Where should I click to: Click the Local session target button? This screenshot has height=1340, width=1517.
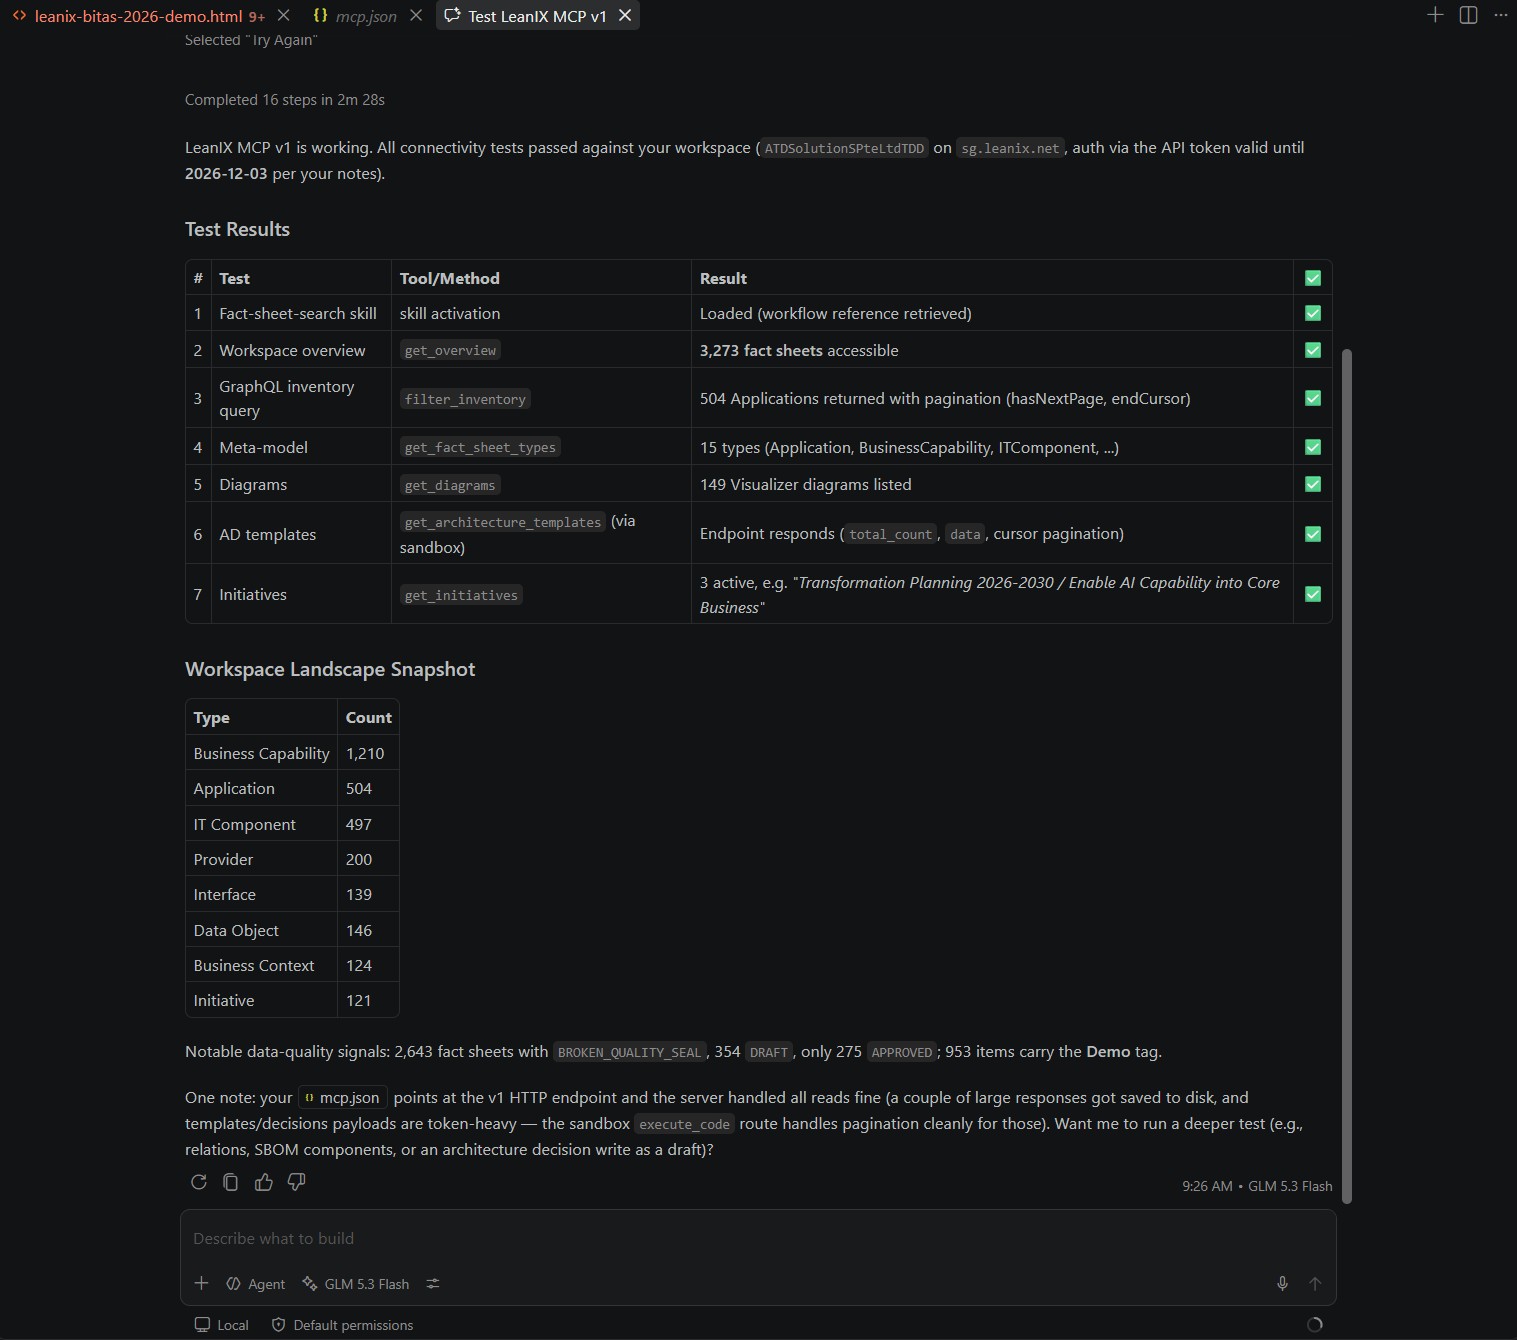coord(221,1325)
